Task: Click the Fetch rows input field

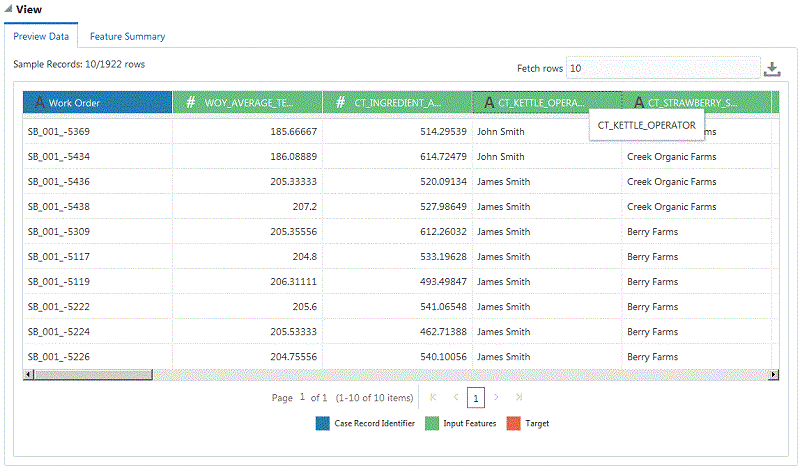Action: coord(663,68)
